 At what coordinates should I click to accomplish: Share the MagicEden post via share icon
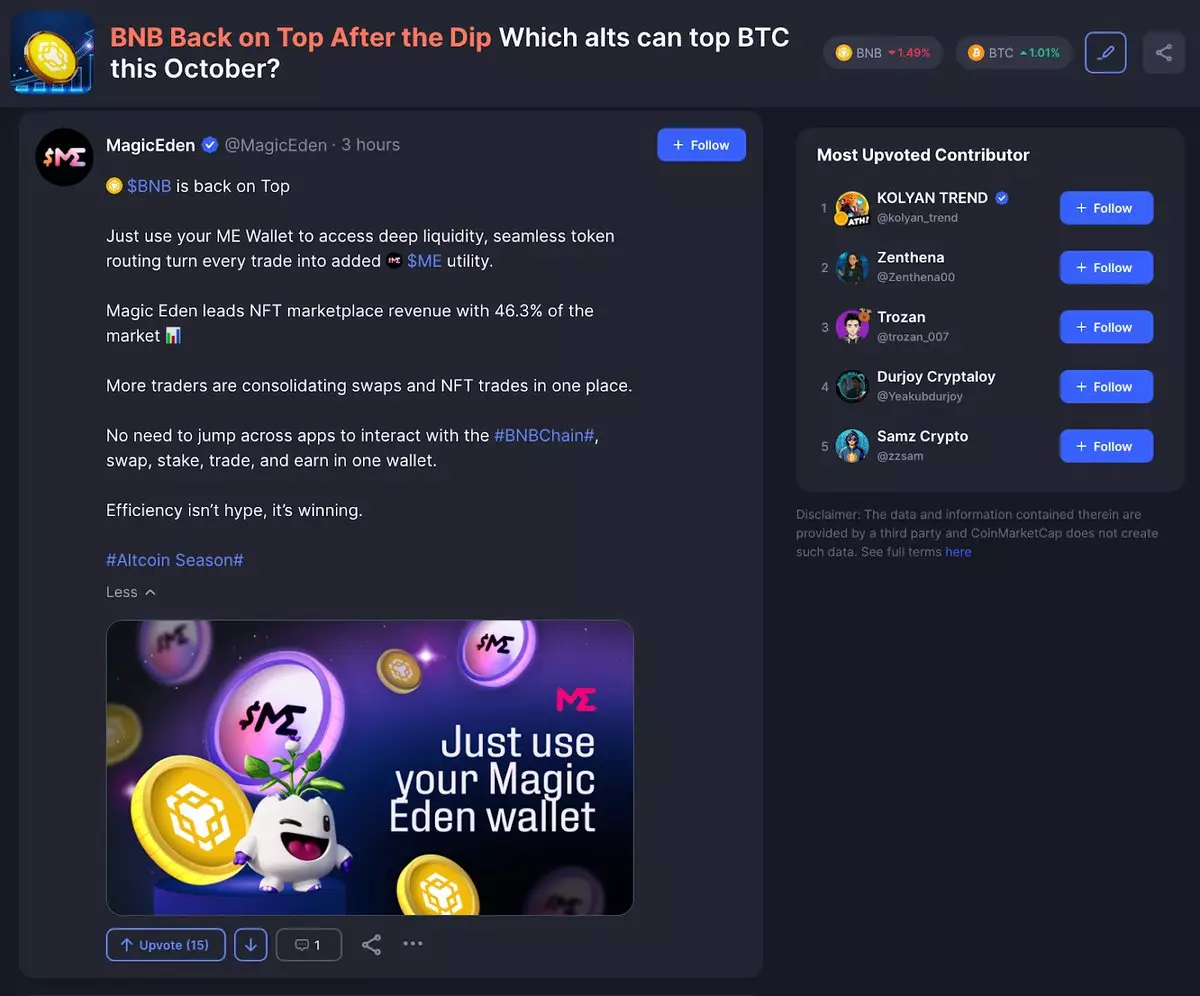click(x=371, y=944)
